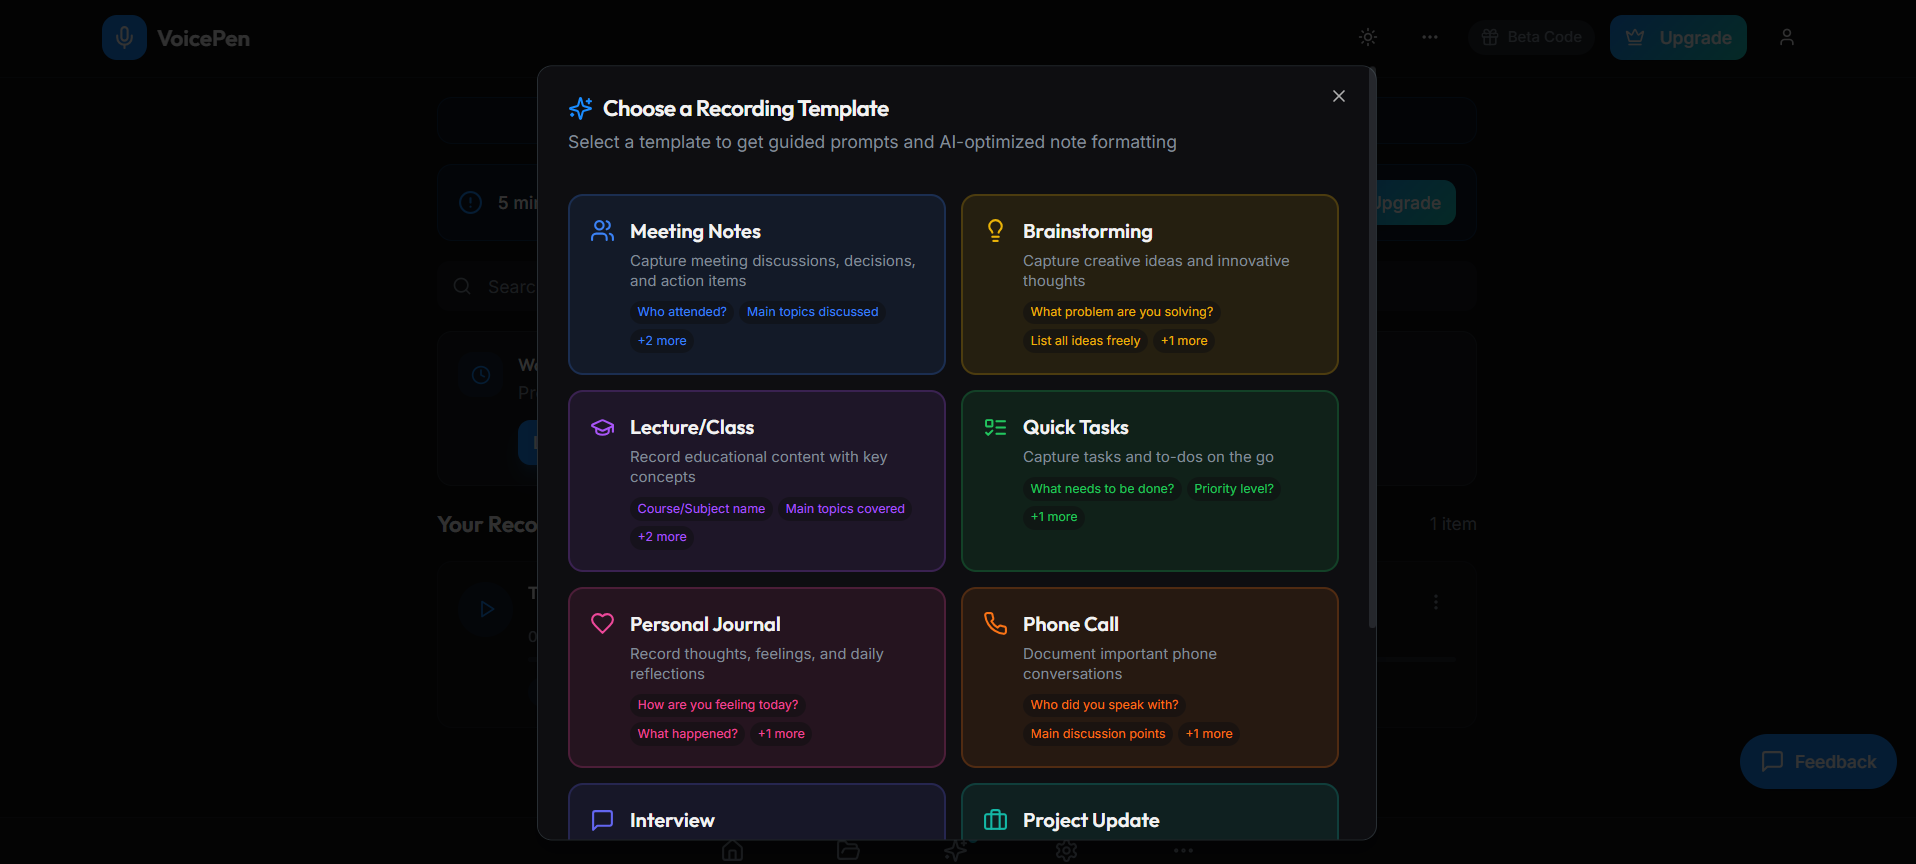
Task: Click the Quick Tasks checklist icon
Action: coord(995,428)
